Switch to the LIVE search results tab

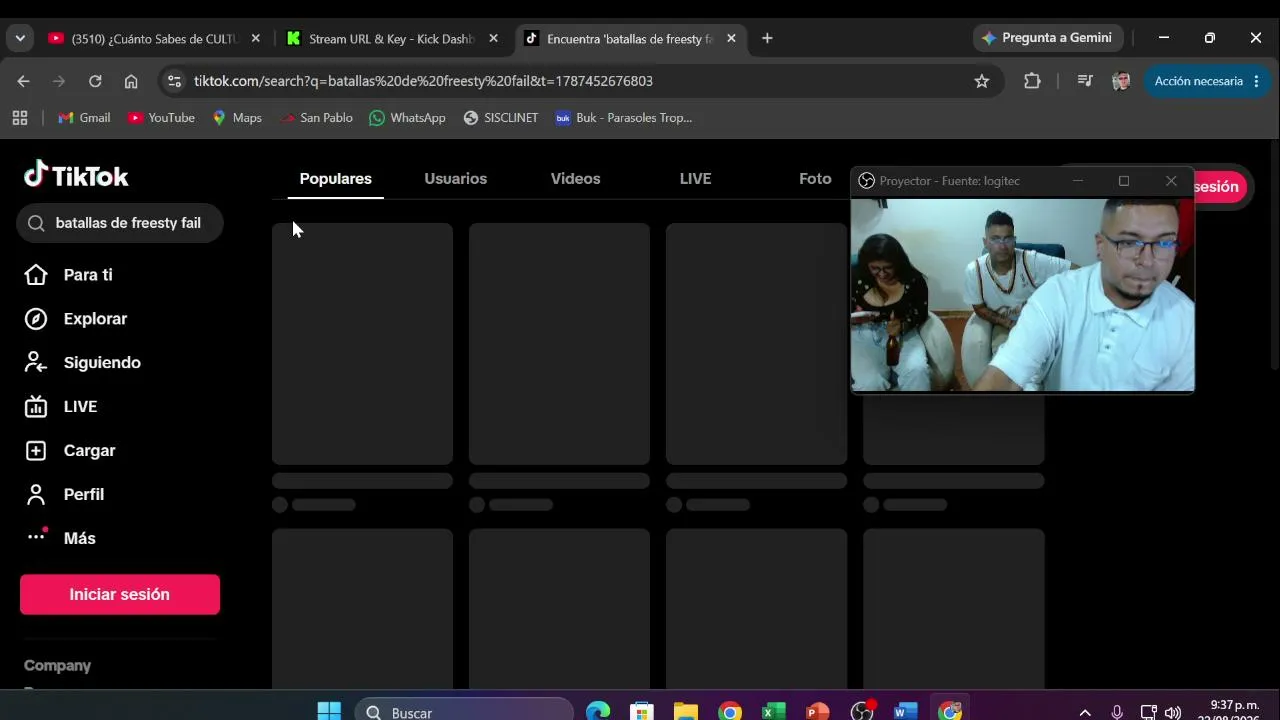[695, 179]
